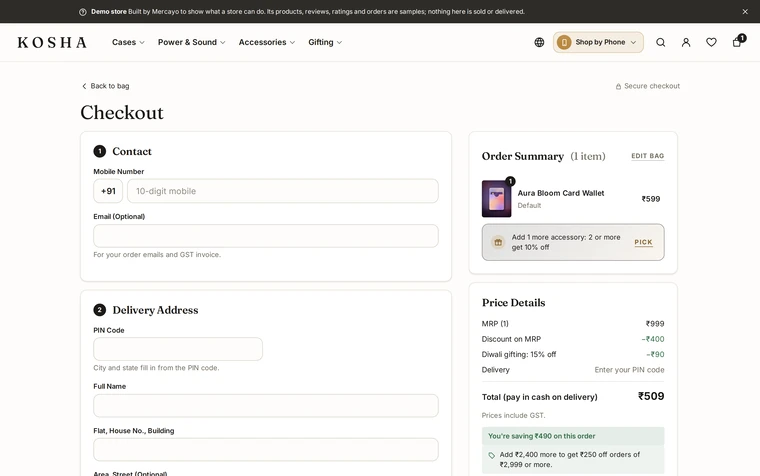The image size is (760, 476).
Task: Expand the Accessories menu
Action: tap(267, 42)
